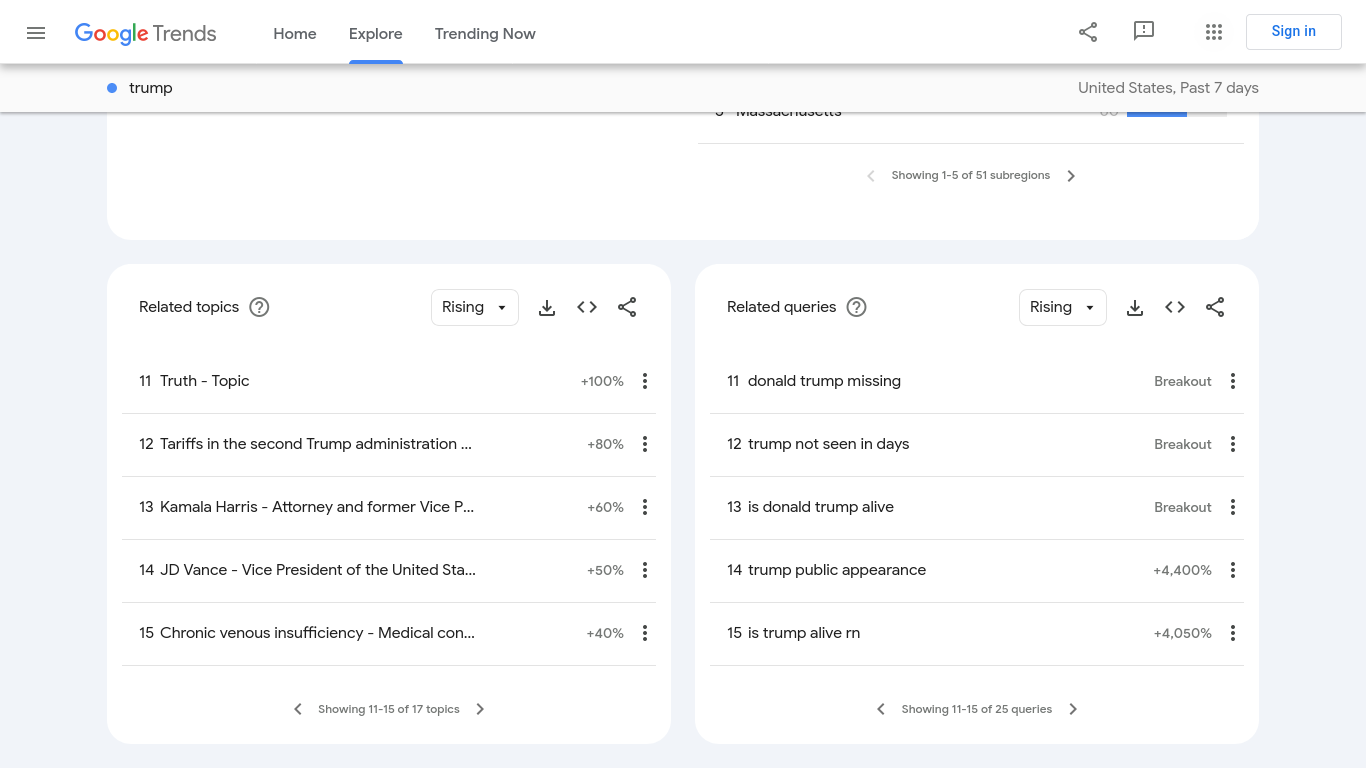The image size is (1366, 768).
Task: Embed the Related queries widget
Action: pos(1175,308)
